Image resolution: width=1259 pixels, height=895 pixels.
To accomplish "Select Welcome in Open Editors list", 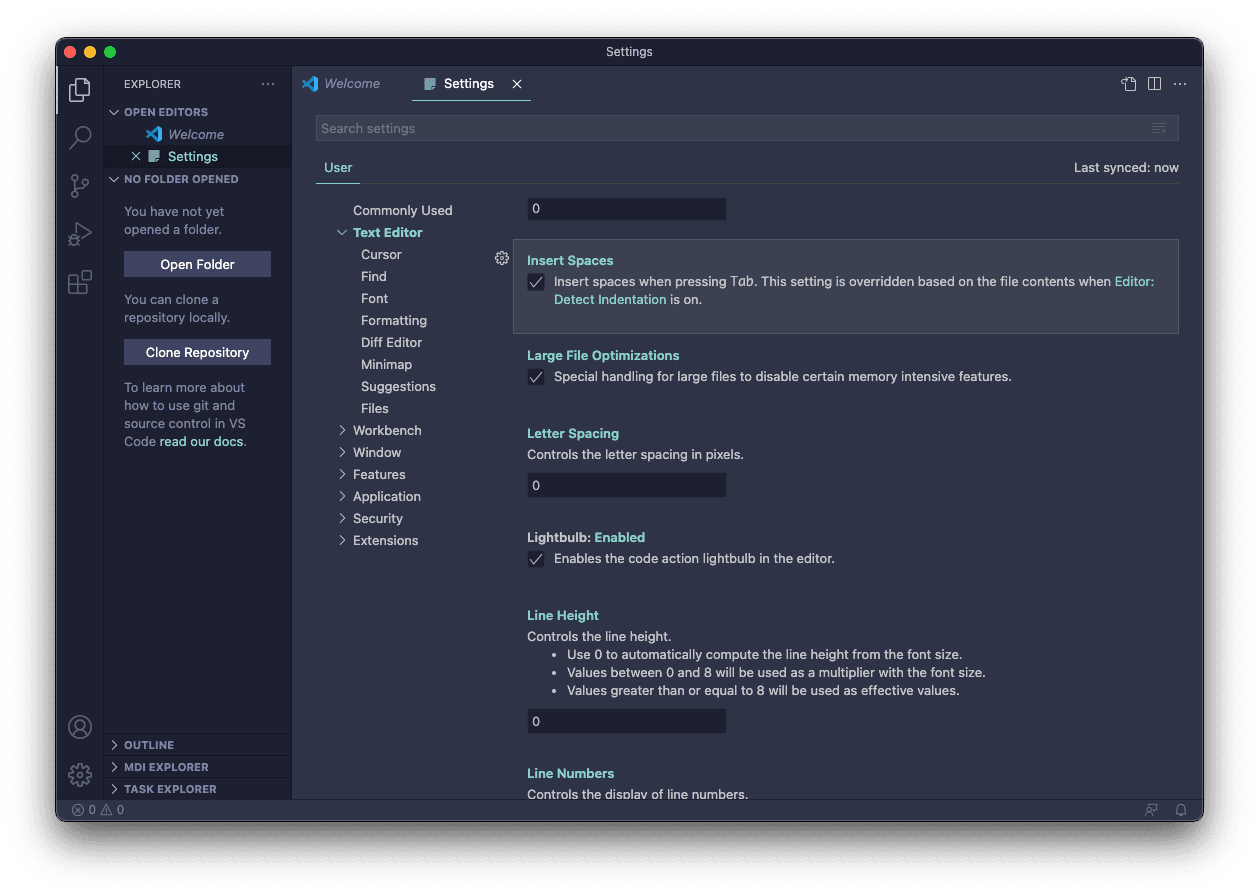I will pos(197,134).
